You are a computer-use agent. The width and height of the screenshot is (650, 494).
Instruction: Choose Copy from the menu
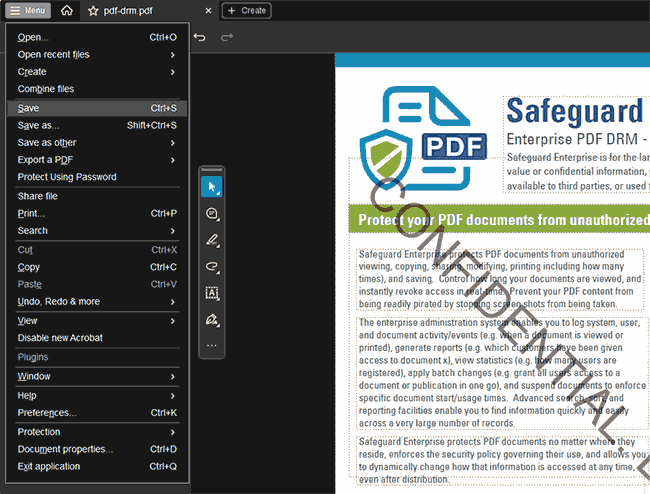[97, 267]
